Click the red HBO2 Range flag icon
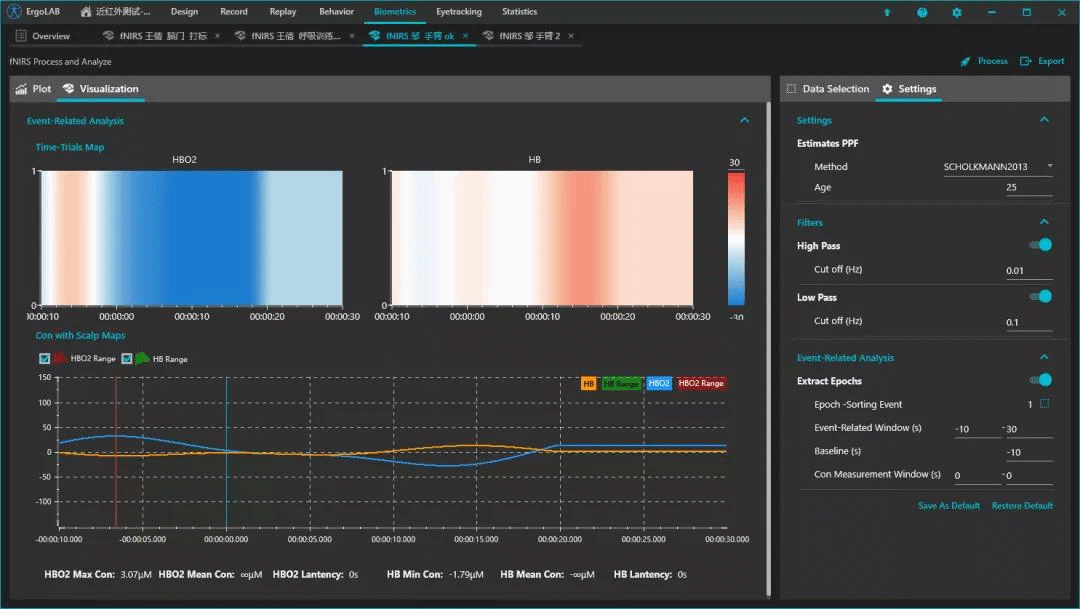The image size is (1080, 609). (60, 358)
